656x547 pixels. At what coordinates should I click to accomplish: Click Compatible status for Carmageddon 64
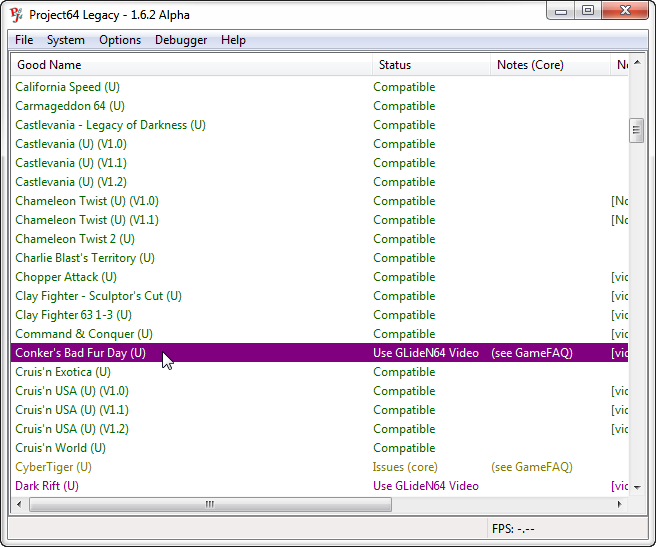(x=404, y=106)
